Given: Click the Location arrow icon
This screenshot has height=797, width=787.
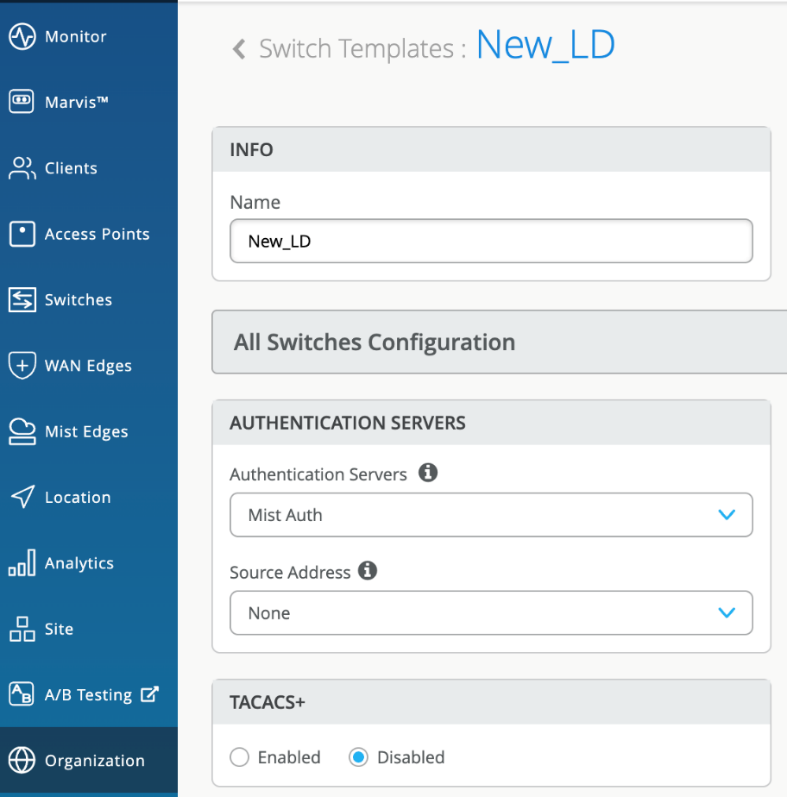Looking at the screenshot, I should 22,497.
